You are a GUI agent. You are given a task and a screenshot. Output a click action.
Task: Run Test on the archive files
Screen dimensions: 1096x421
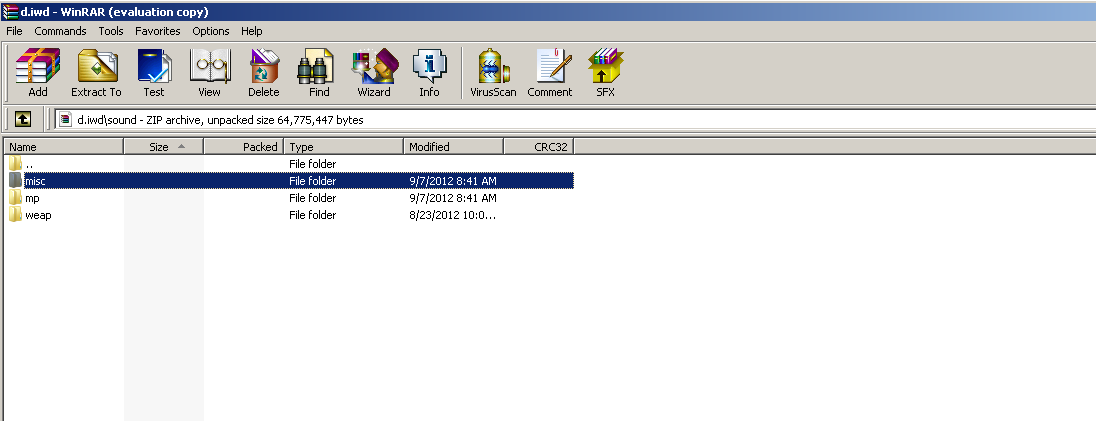point(154,73)
